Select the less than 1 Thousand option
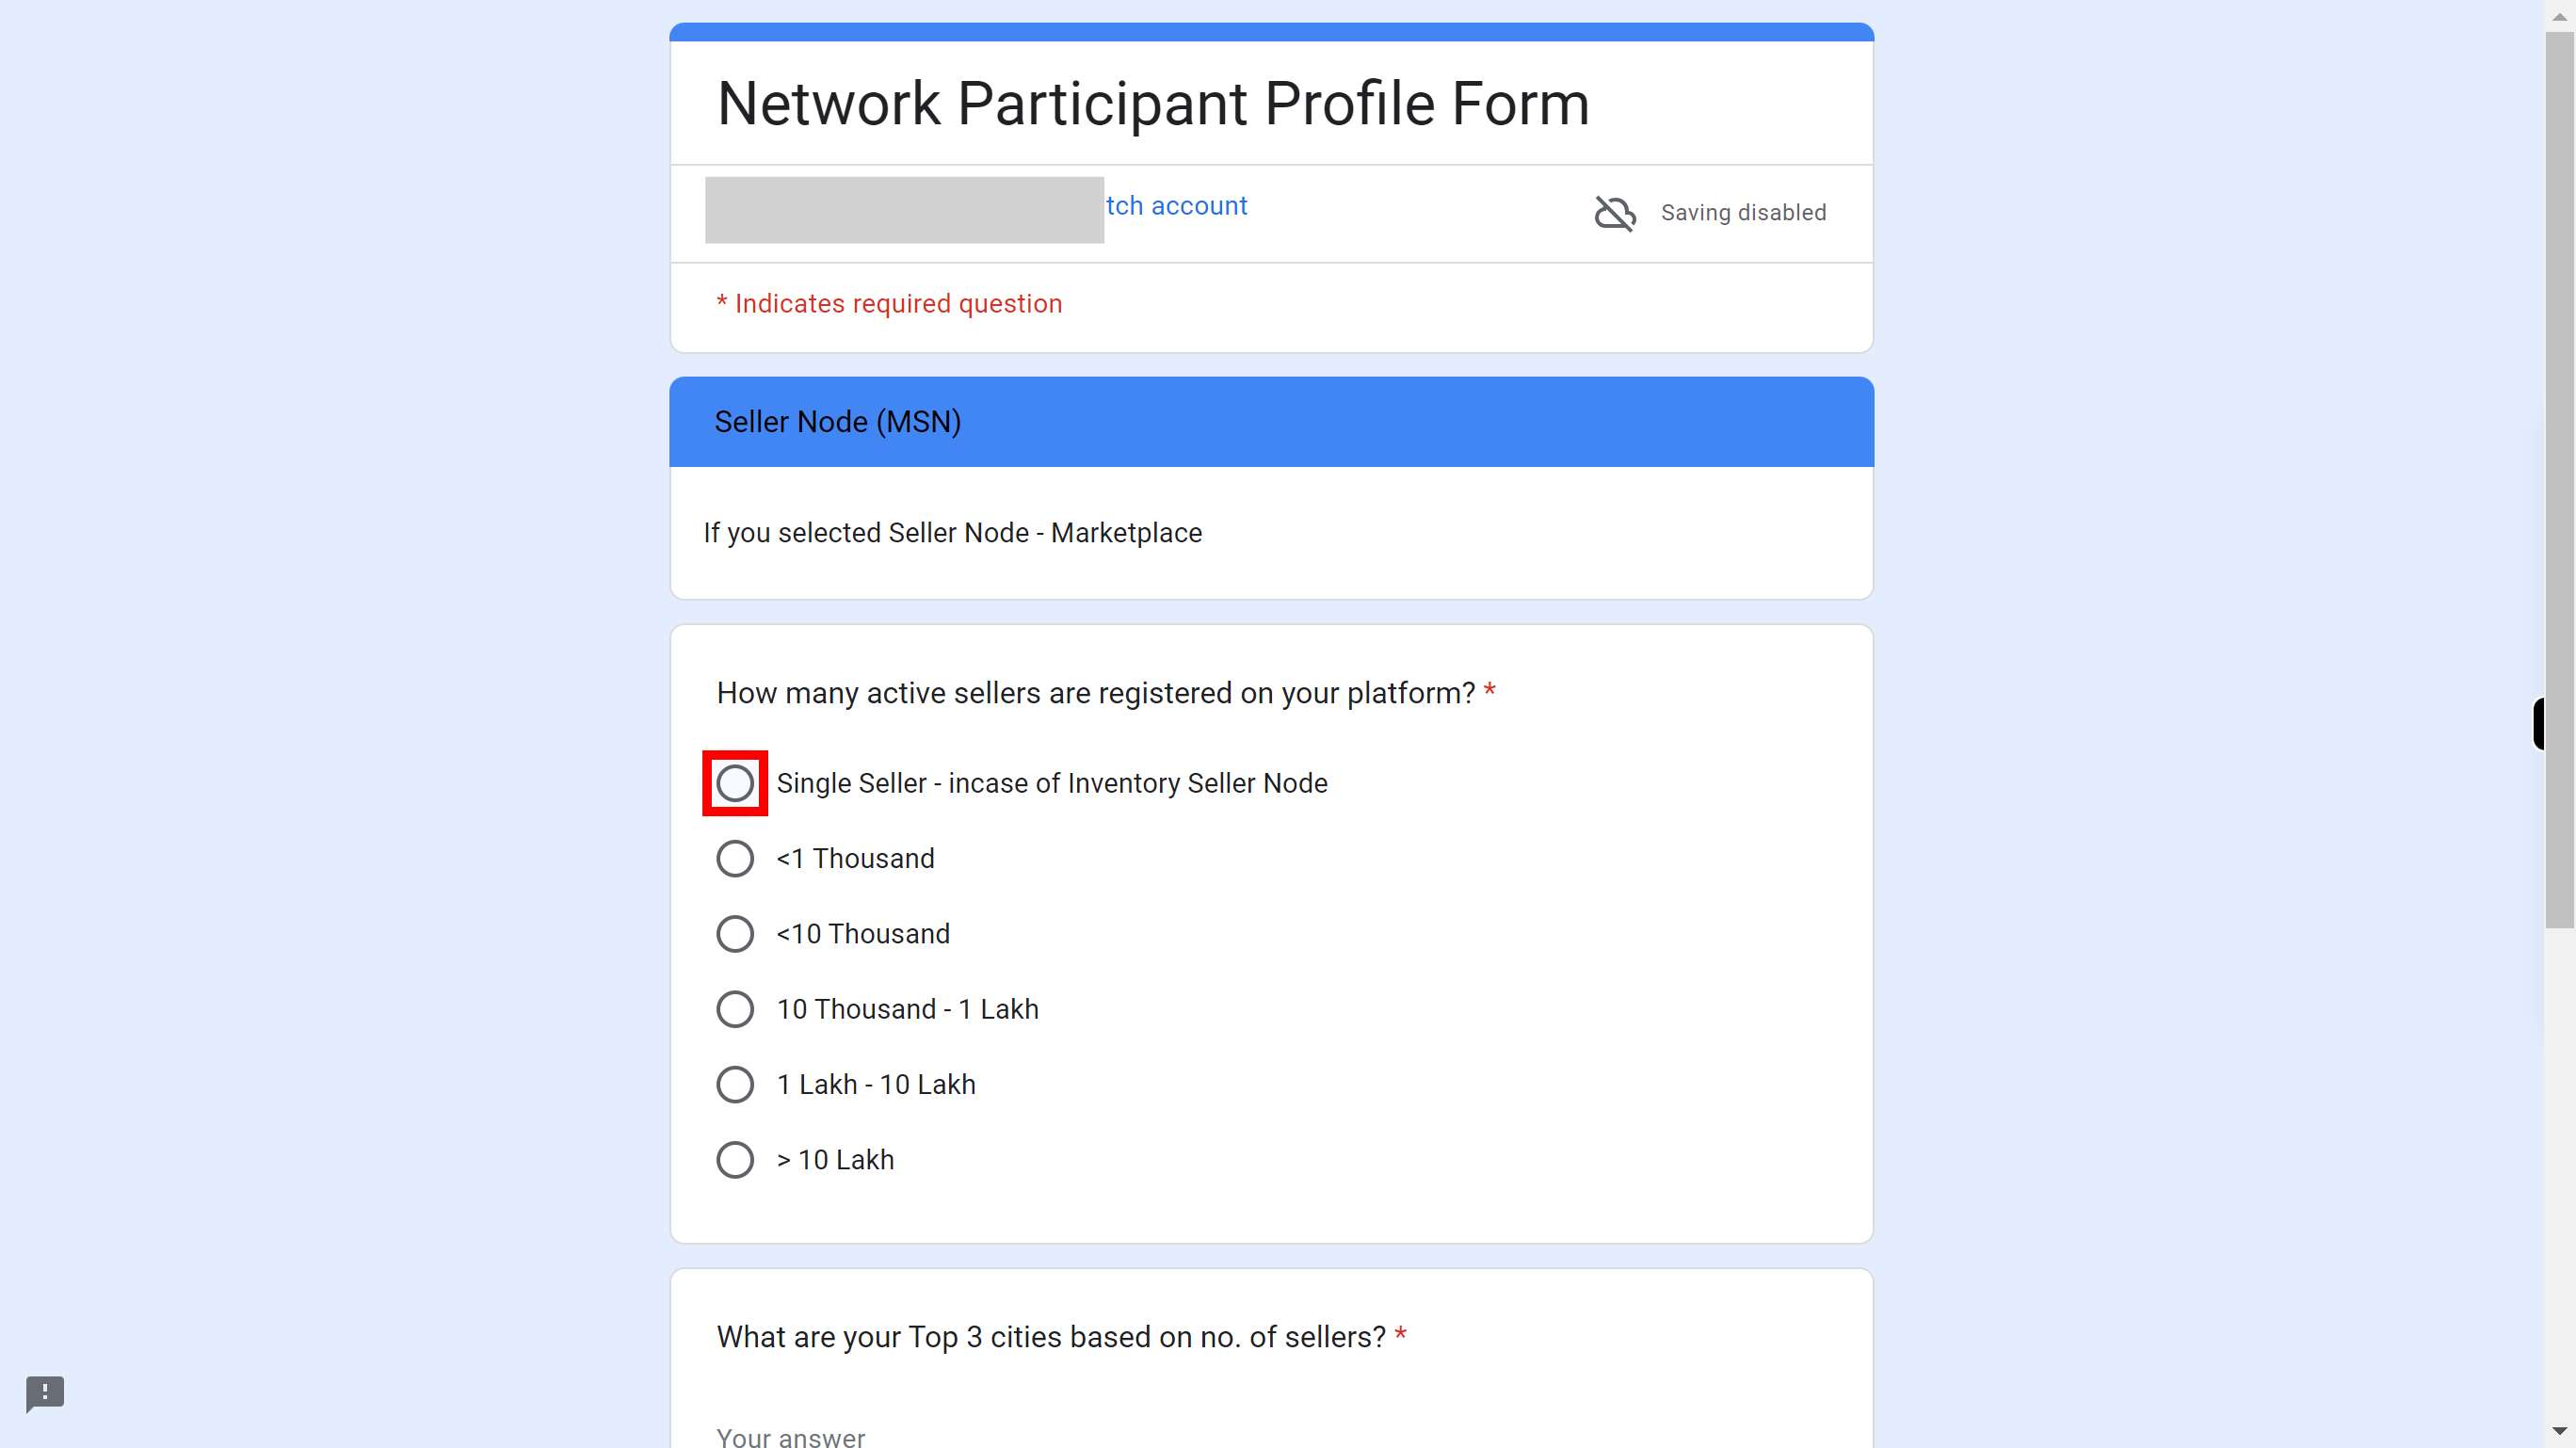Screen dimensions: 2576x1448 coord(734,859)
